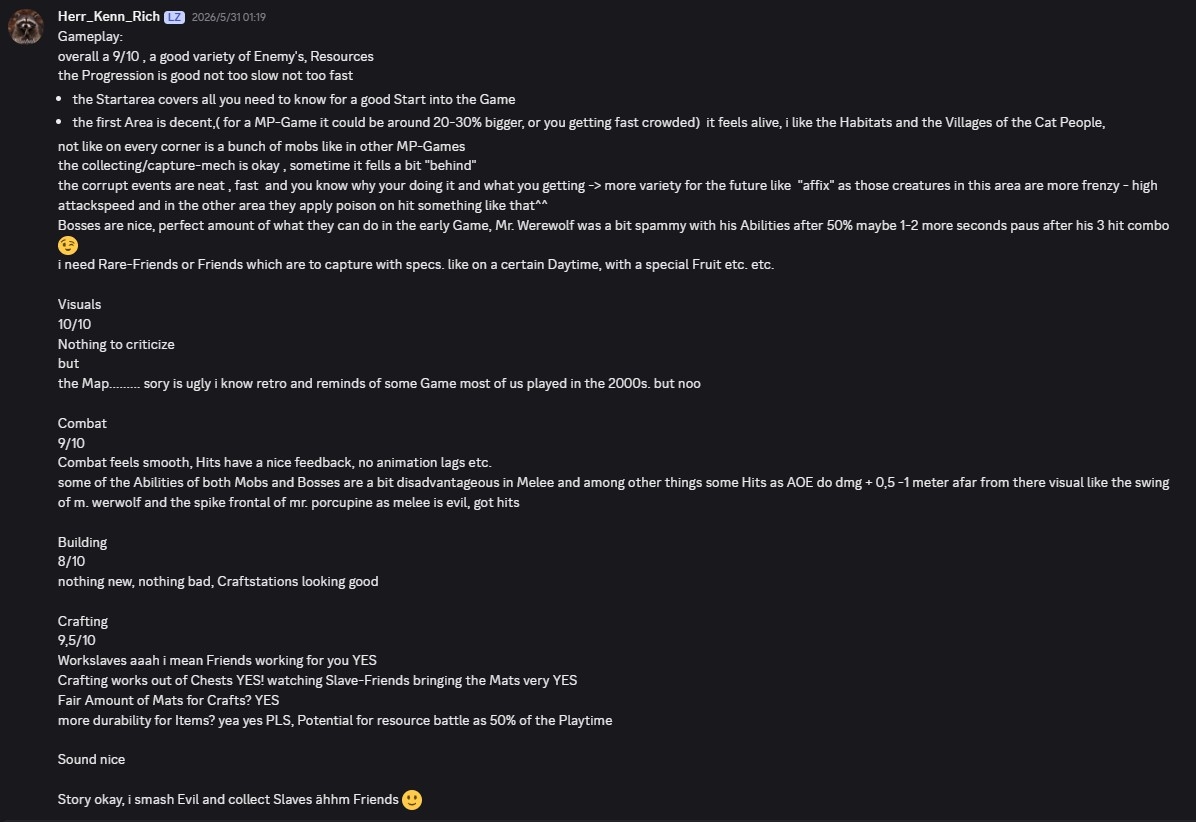
Task: Open Herr_Kenn_Rich's raccoon avatar profile
Action: (x=26, y=27)
